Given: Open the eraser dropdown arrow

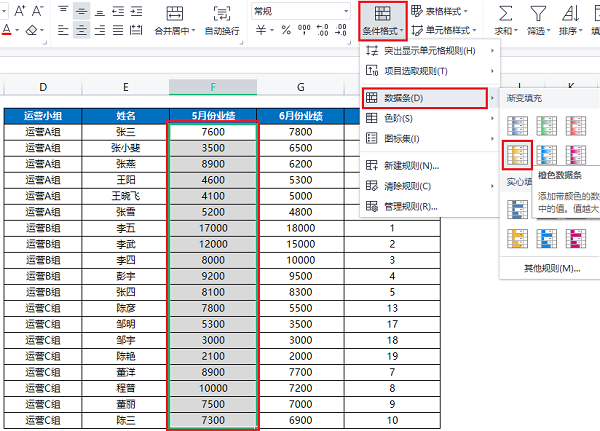Looking at the screenshot, I should (x=42, y=30).
